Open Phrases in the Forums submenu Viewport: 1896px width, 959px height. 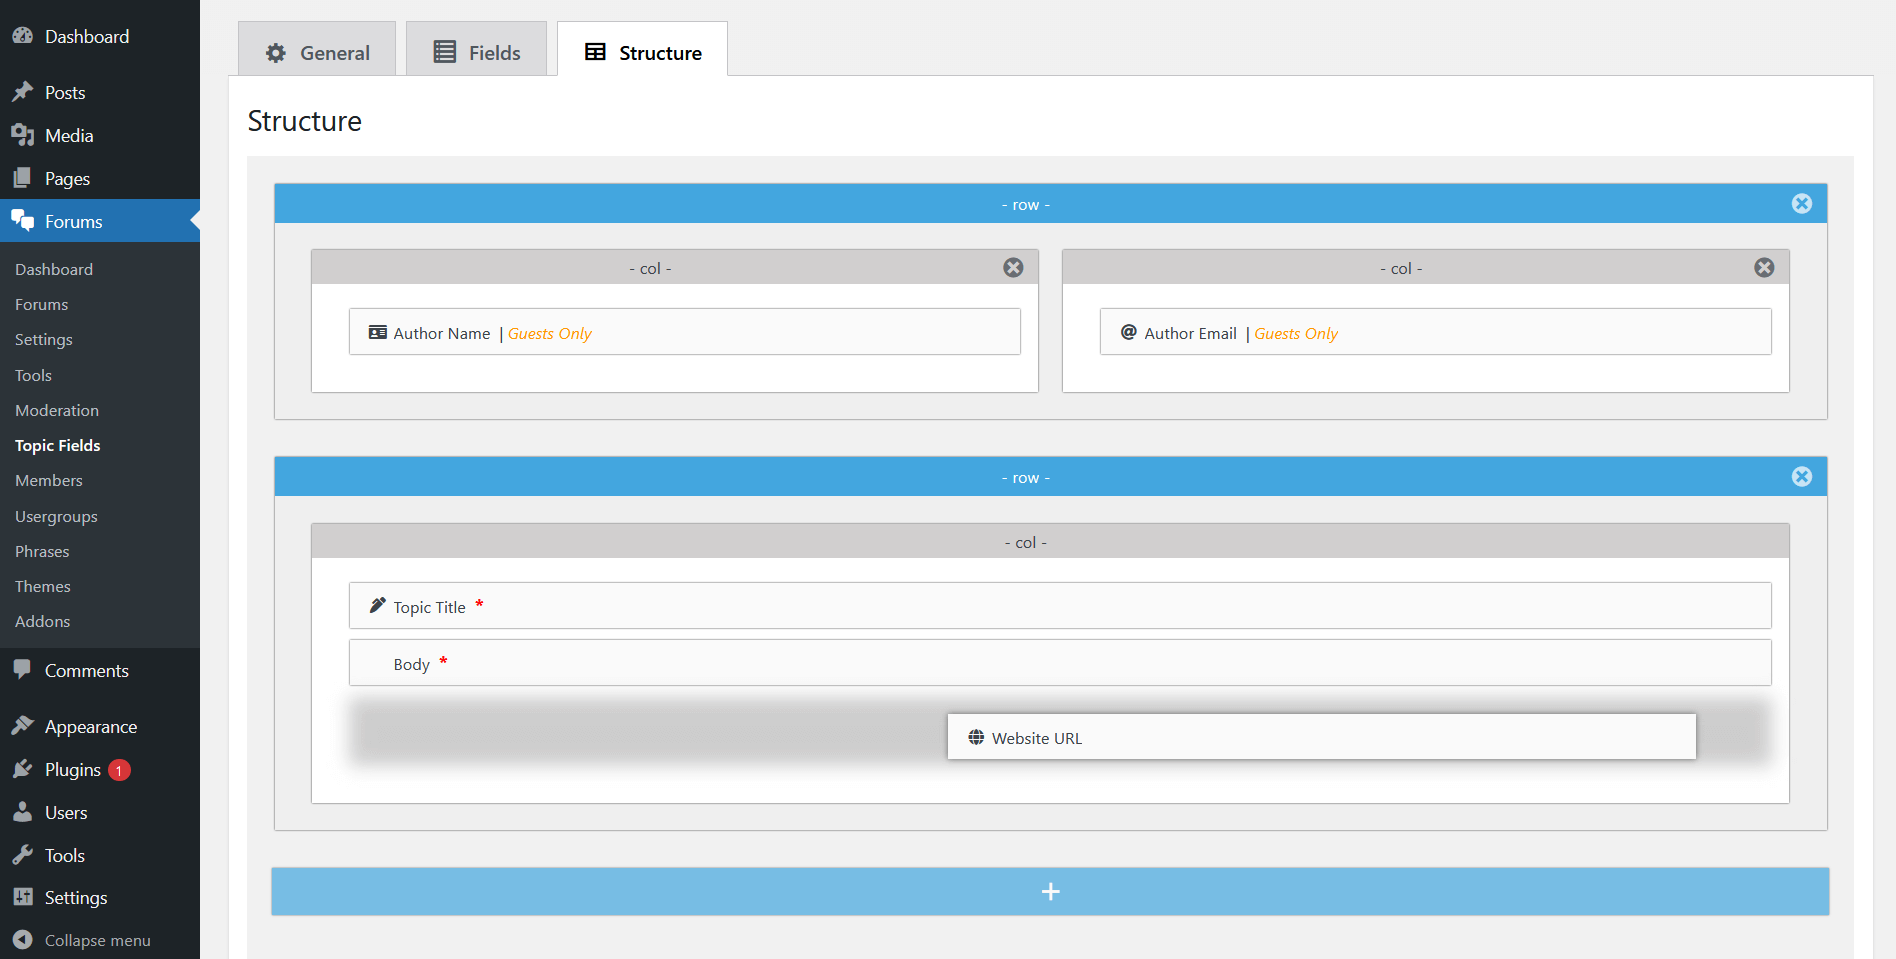[x=42, y=551]
